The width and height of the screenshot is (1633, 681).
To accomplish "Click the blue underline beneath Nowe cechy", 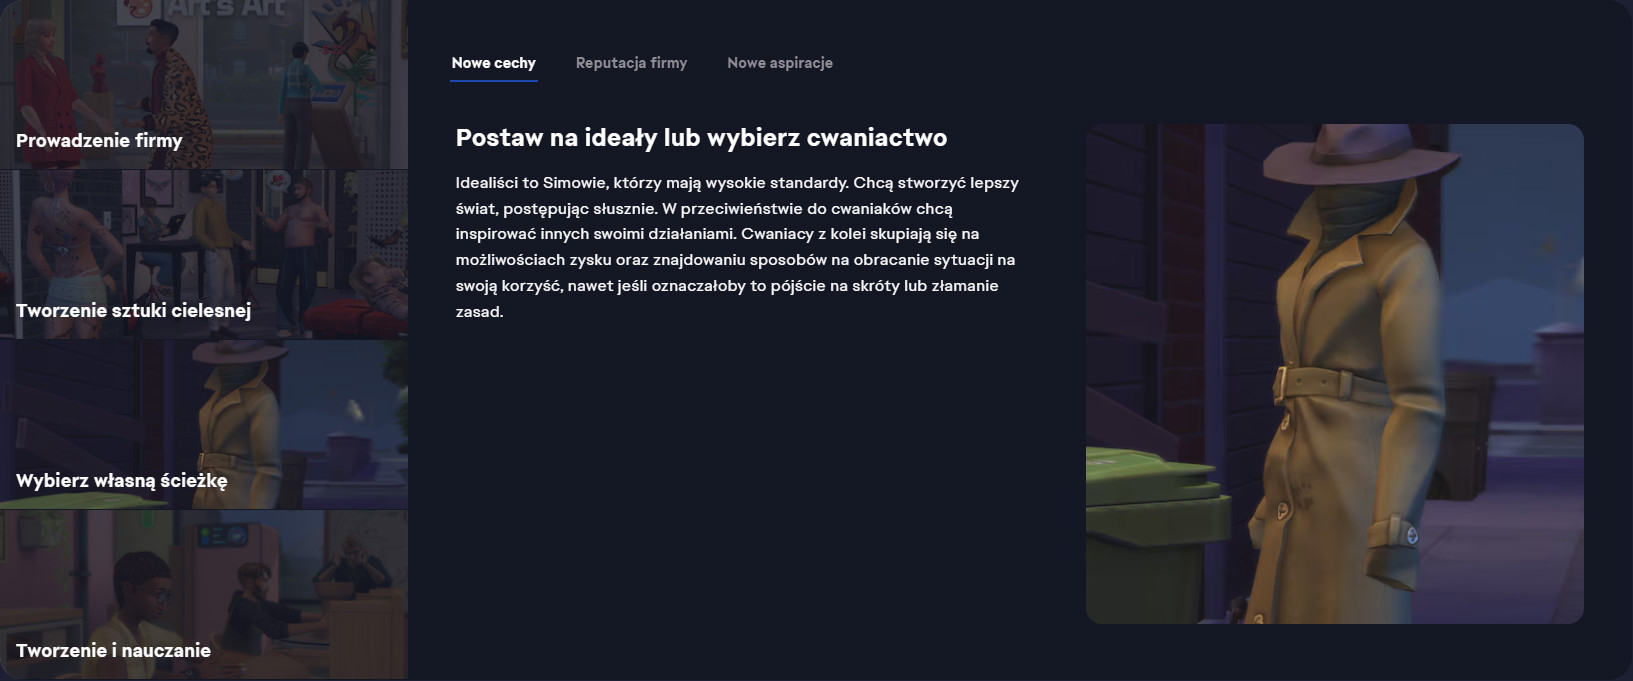I will click(x=493, y=80).
